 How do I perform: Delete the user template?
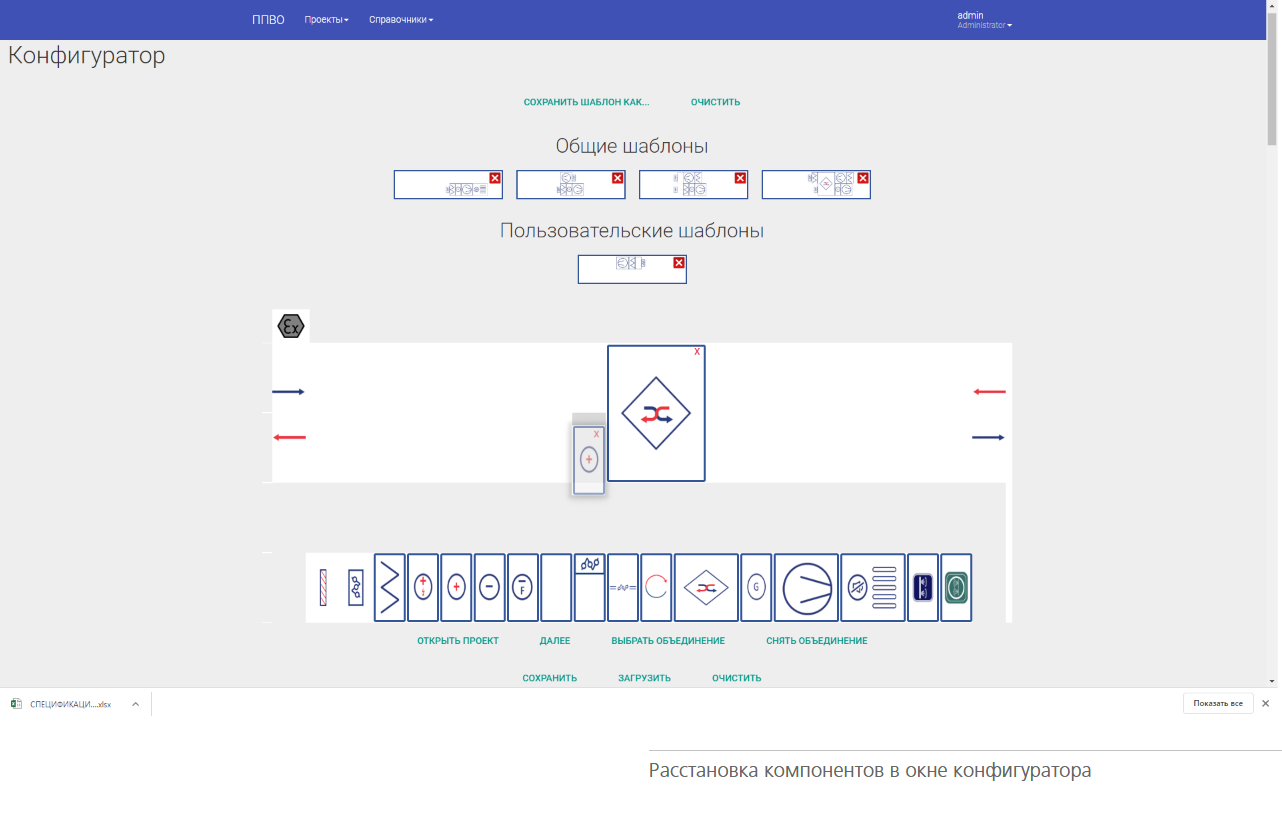[x=679, y=263]
